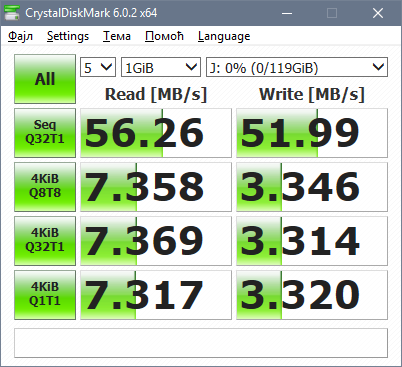Expand the J: drive selection dropdown
This screenshot has height=367, width=402.
click(297, 67)
